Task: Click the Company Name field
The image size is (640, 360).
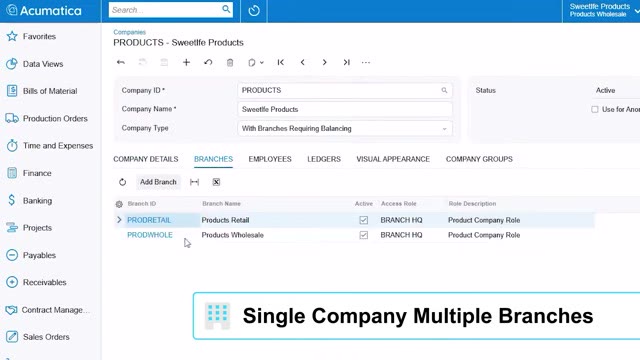Action: pyautogui.click(x=344, y=109)
